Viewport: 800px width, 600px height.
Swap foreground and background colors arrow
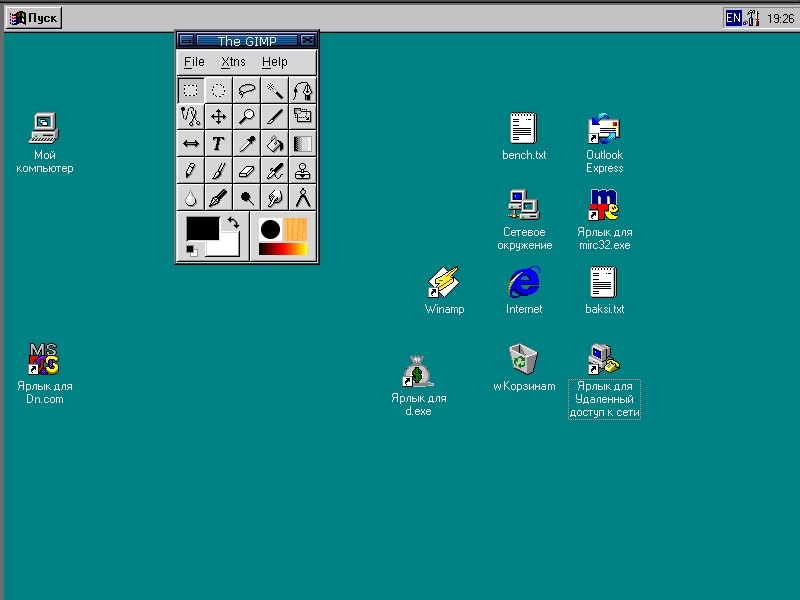coord(233,222)
